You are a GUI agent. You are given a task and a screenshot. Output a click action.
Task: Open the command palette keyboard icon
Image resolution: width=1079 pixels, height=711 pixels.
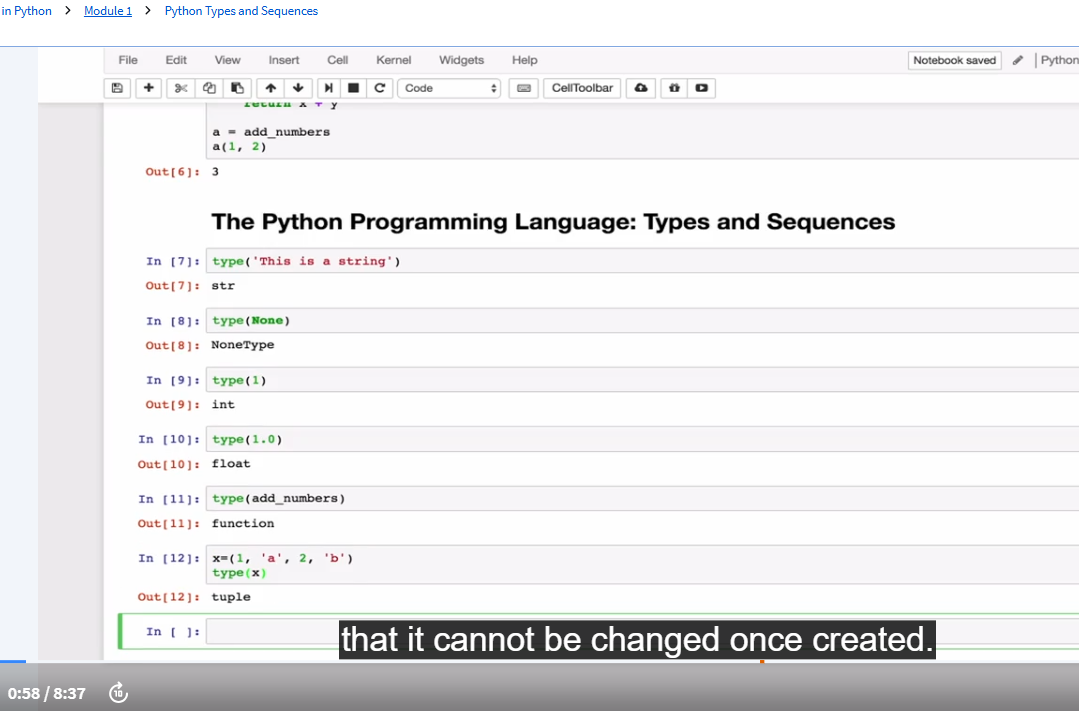coord(524,88)
